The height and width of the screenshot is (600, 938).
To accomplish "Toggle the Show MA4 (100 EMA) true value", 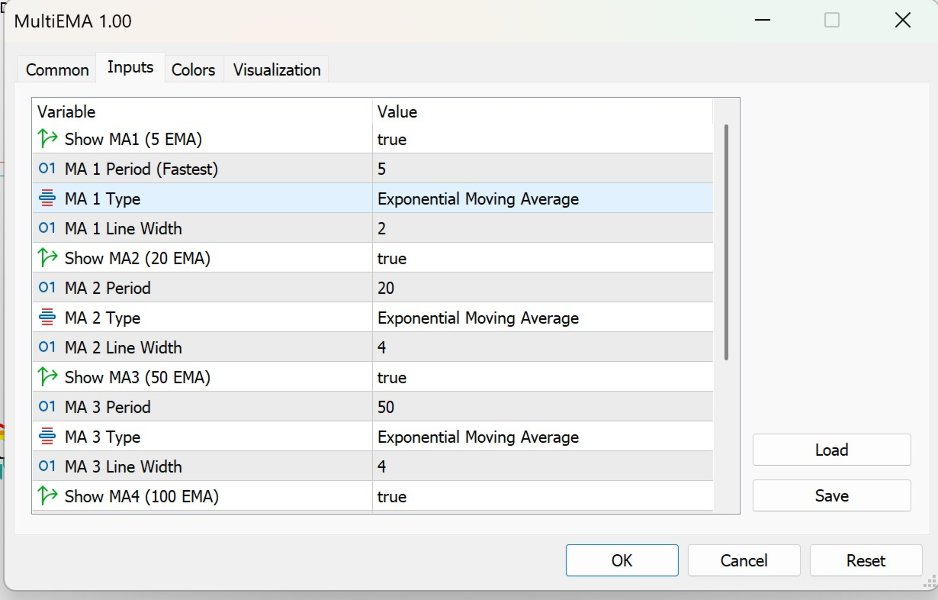I will [392, 497].
